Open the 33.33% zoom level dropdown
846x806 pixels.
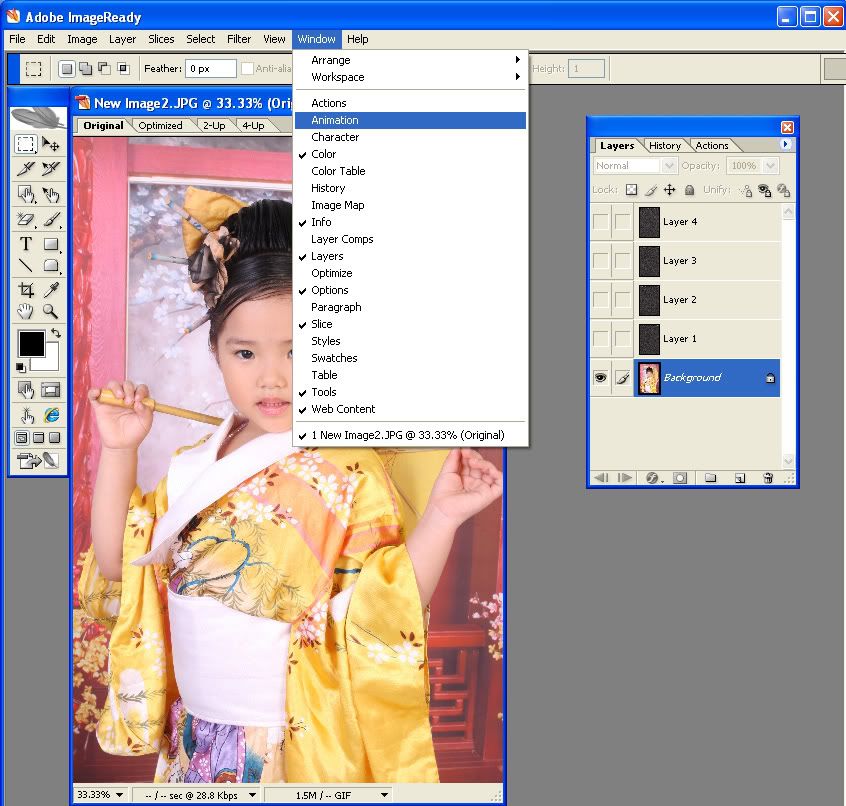(100, 795)
